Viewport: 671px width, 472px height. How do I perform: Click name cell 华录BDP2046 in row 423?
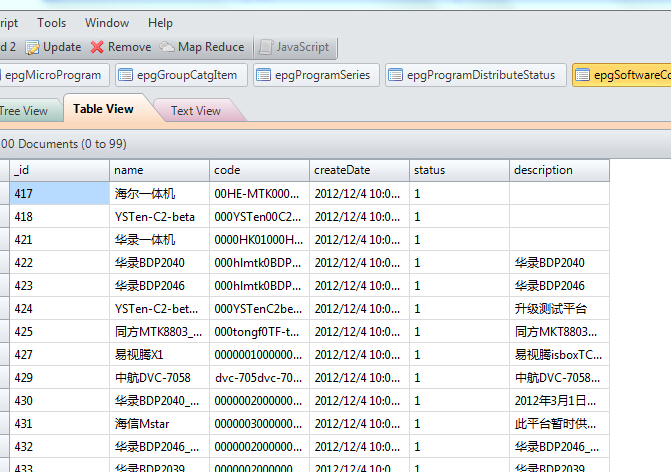160,285
